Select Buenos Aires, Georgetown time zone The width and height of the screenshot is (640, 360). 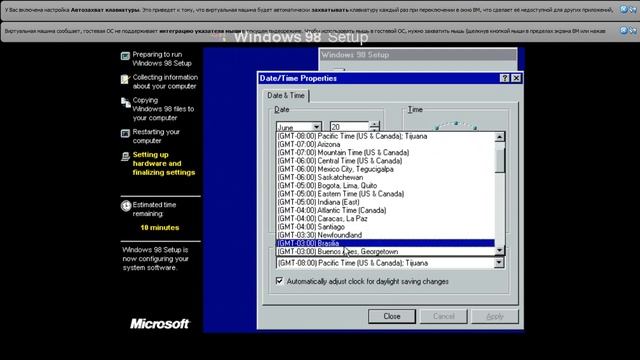pos(385,251)
